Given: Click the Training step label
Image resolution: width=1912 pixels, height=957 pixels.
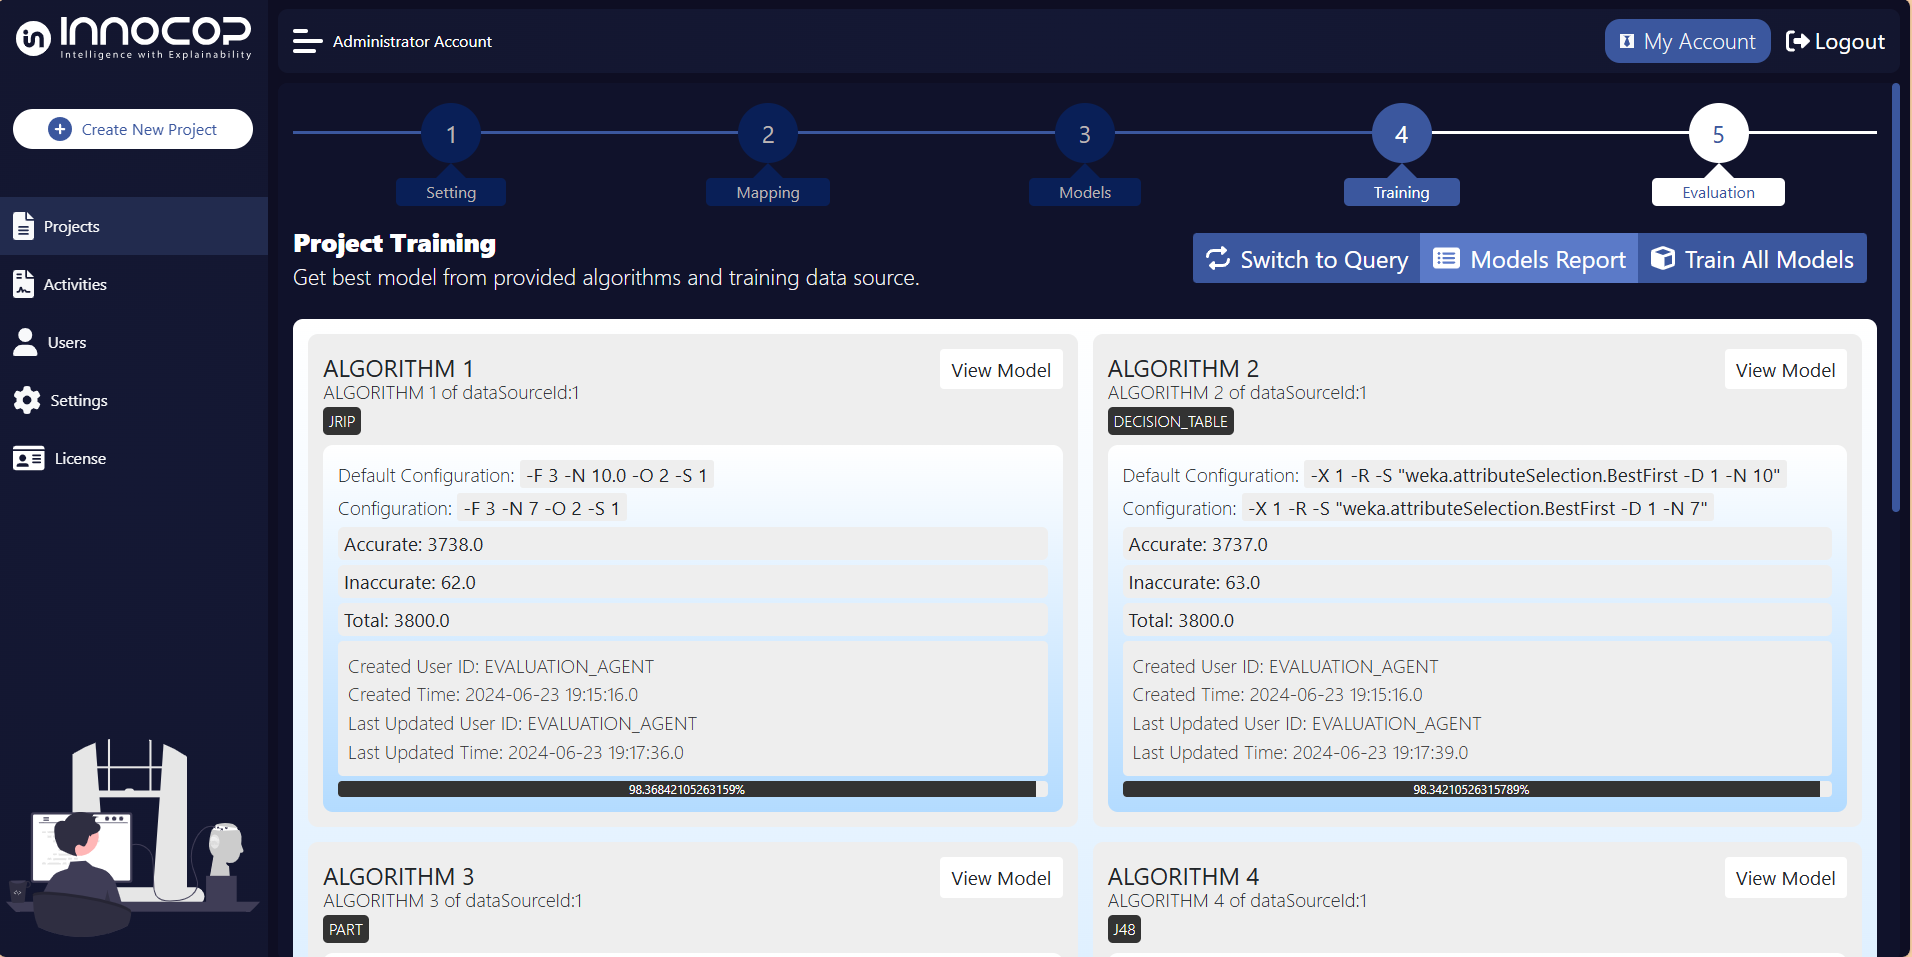Looking at the screenshot, I should point(1402,192).
